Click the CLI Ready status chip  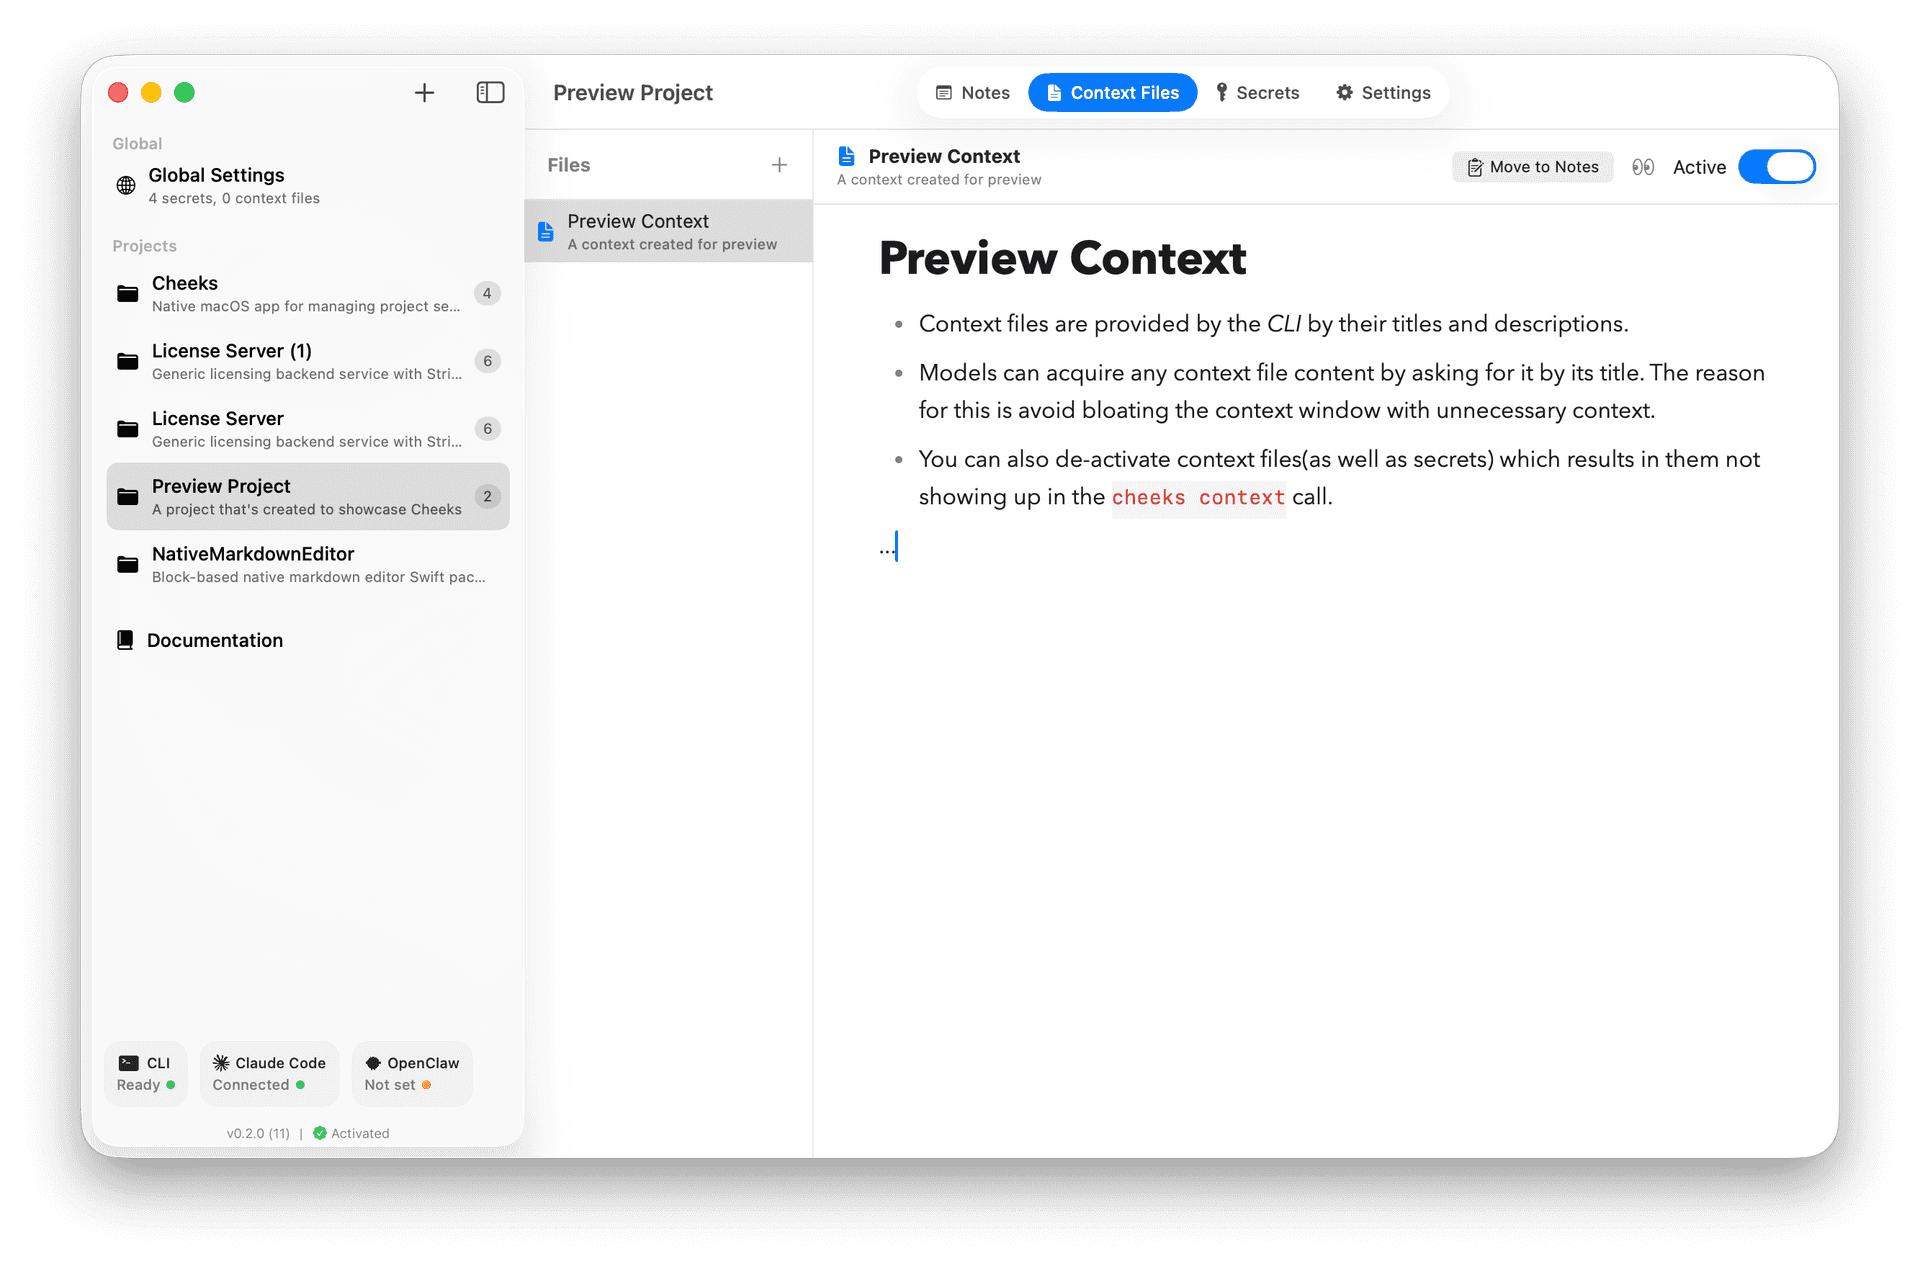(x=146, y=1073)
